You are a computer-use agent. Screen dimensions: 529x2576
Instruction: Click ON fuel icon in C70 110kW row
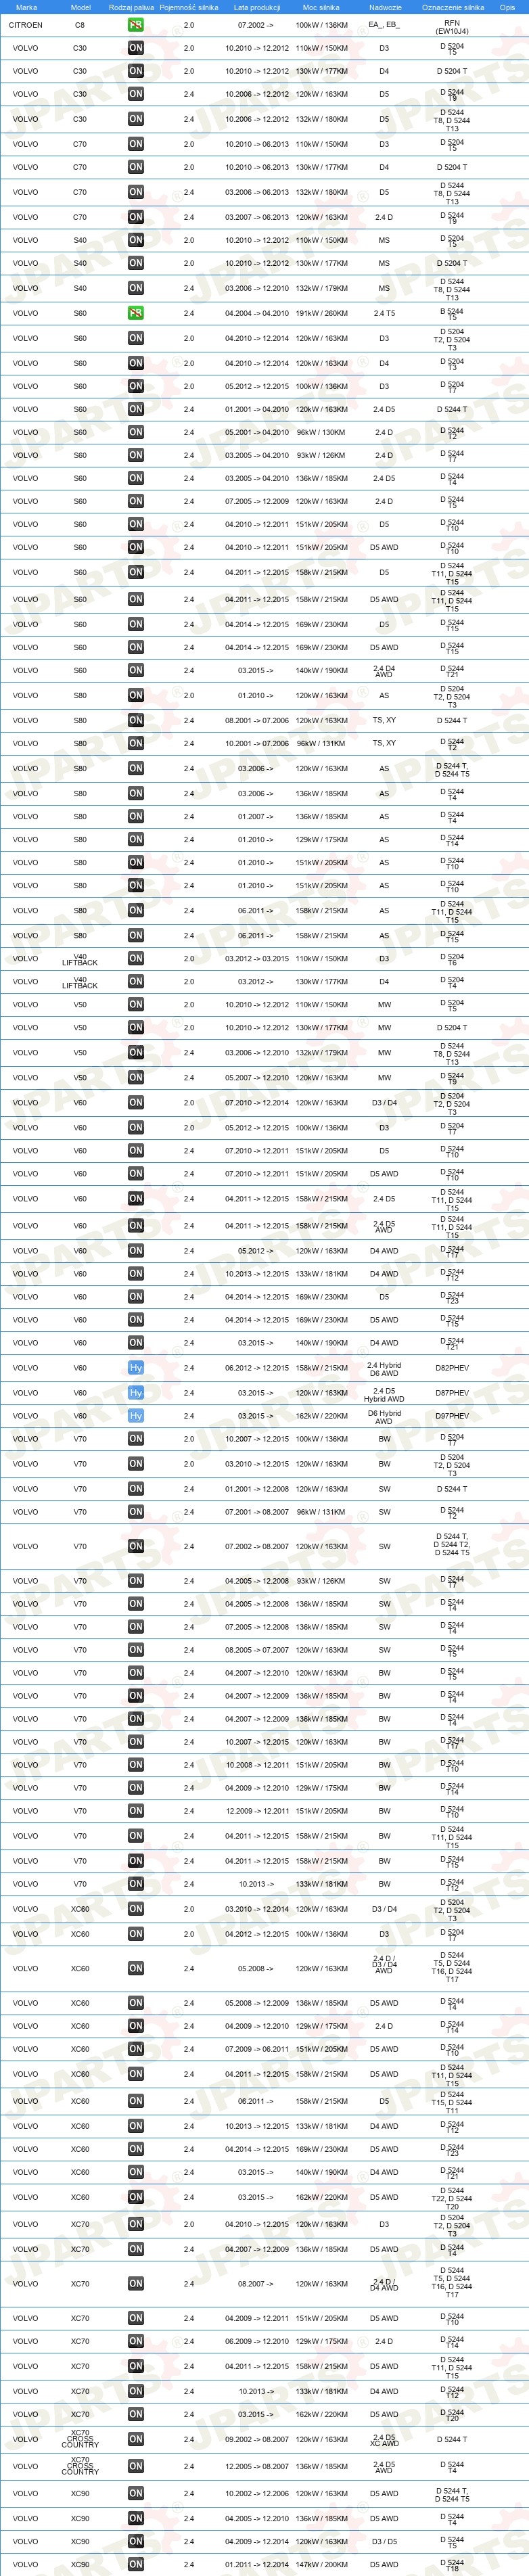[135, 144]
